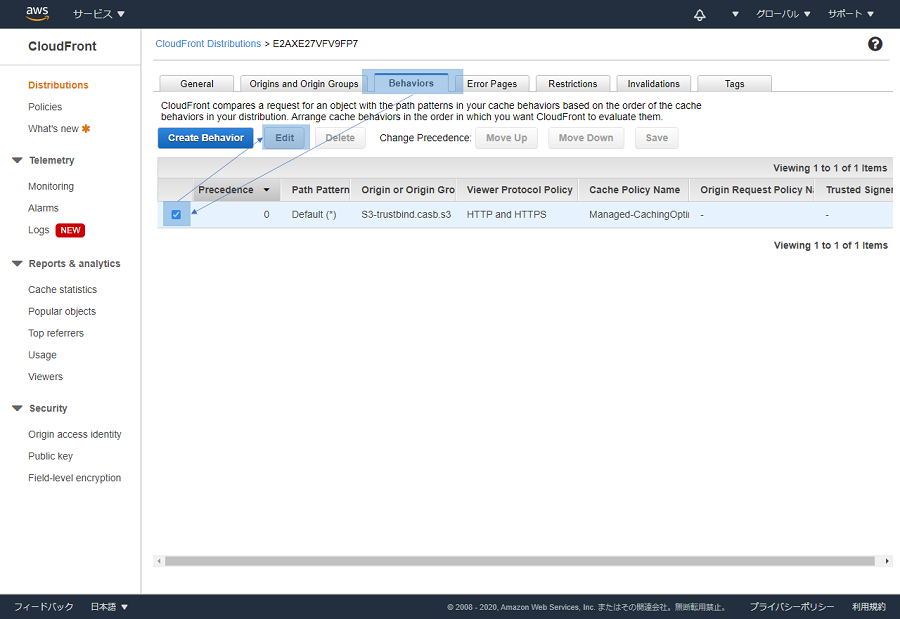The width and height of the screenshot is (900, 619).
Task: Click the NEW badge beside Logs
Action: [70, 230]
